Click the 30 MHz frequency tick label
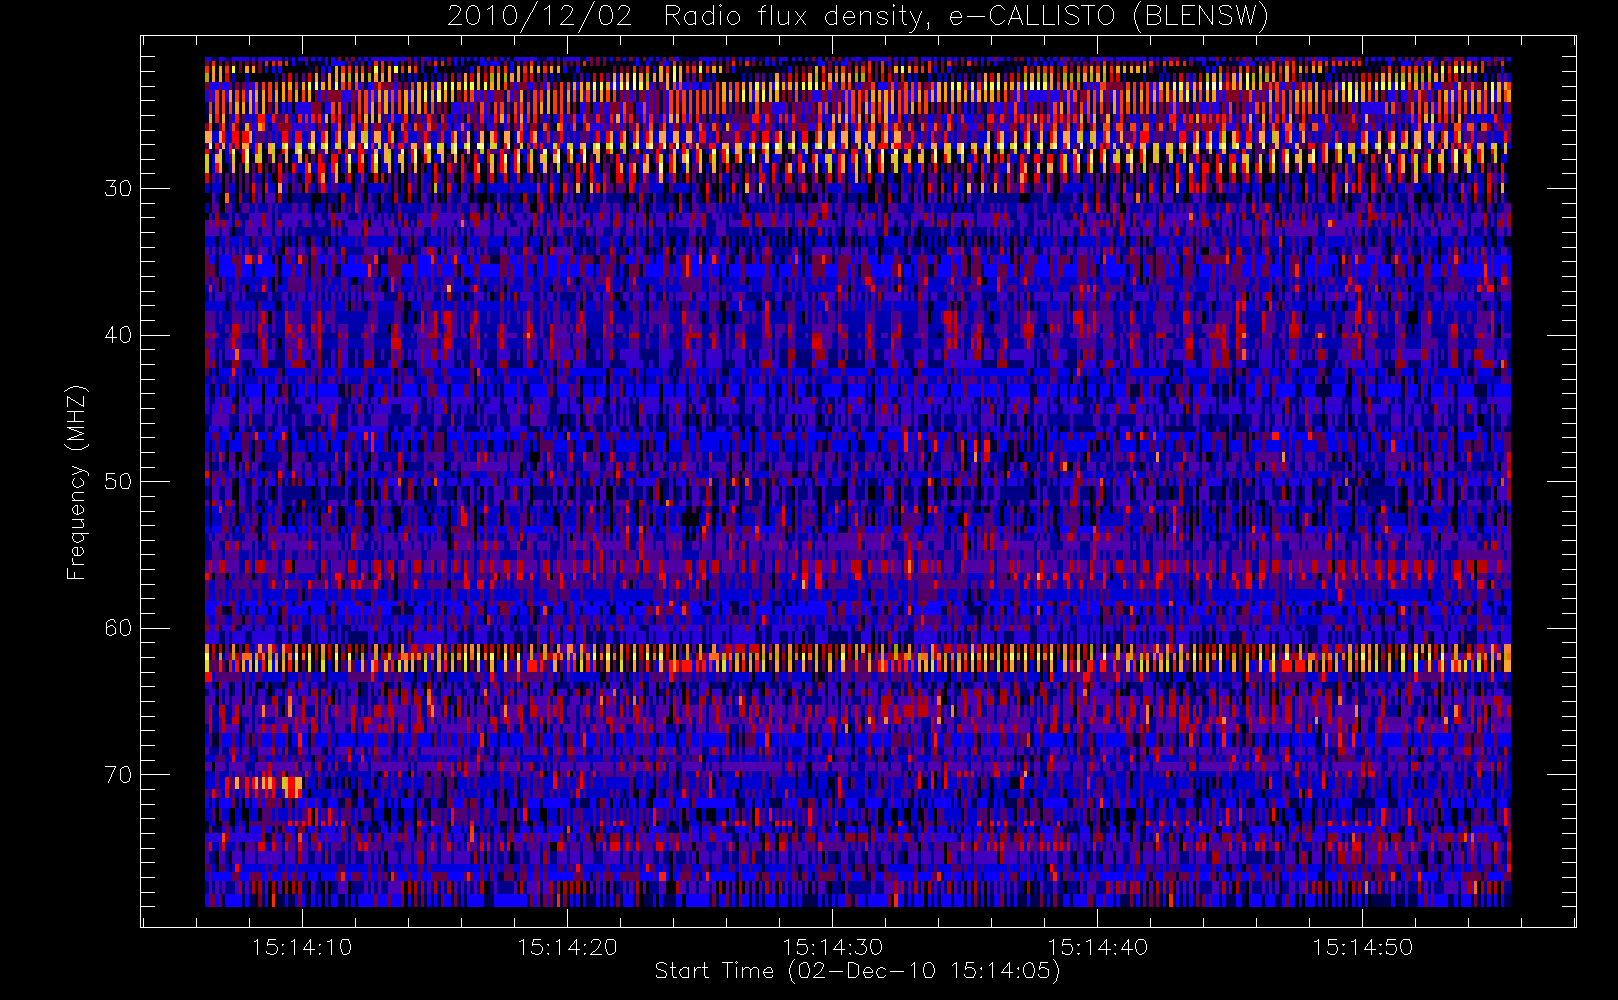Viewport: 1618px width, 1000px height. pos(118,188)
